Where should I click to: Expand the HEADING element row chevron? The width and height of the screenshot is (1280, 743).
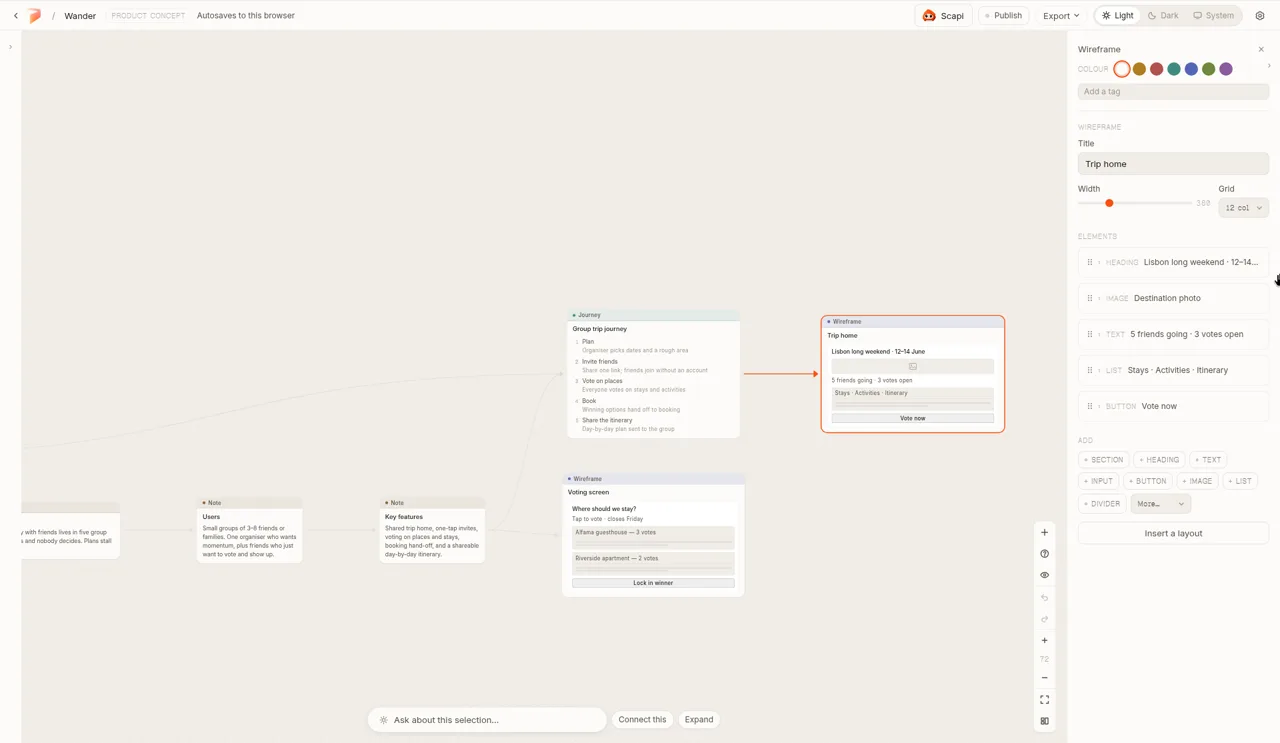(1100, 262)
